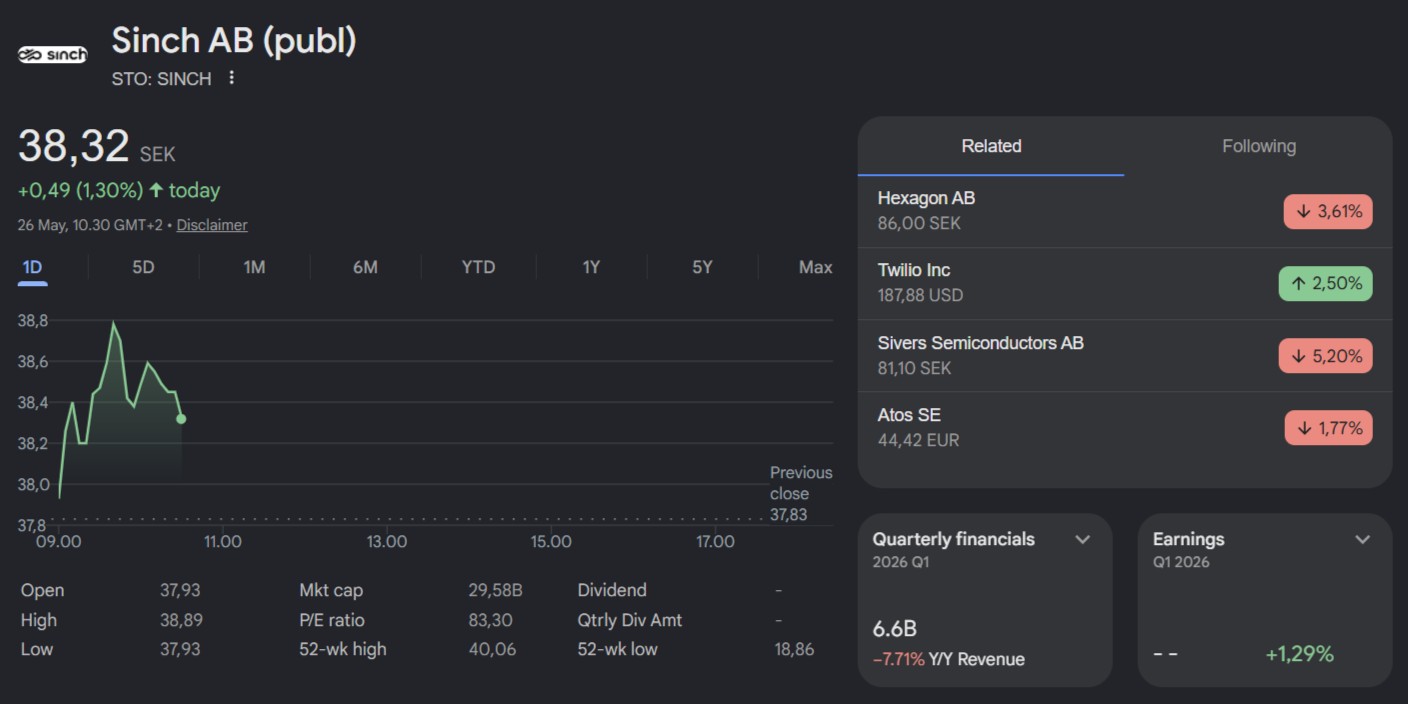Click Twilio Inc's green 2,50% change badge
Screen dimensions: 1408x704
coord(1325,284)
